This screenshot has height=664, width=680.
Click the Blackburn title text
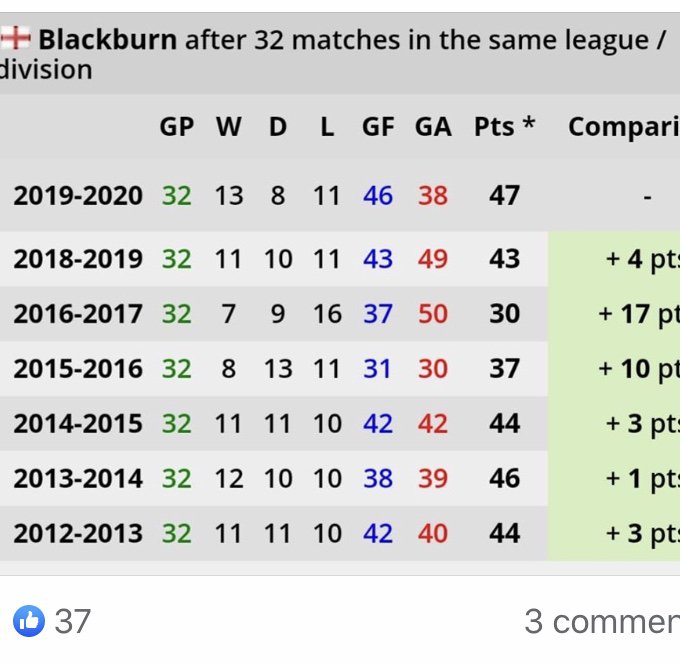(108, 39)
